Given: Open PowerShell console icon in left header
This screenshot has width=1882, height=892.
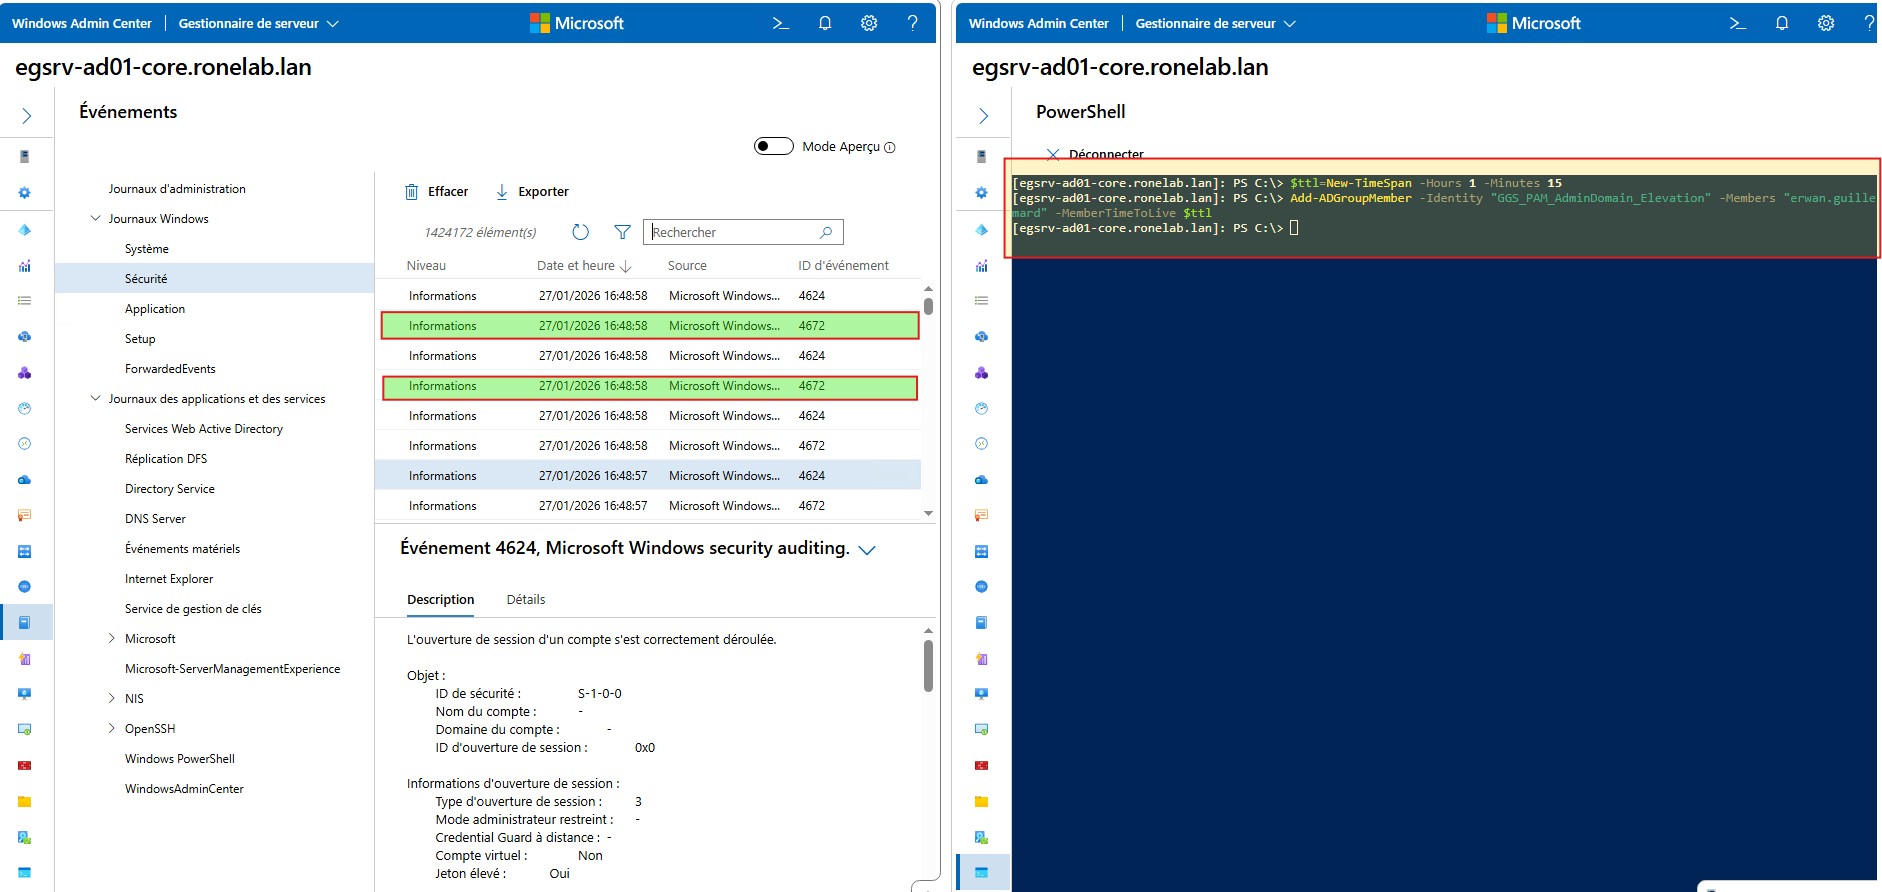Looking at the screenshot, I should pyautogui.click(x=781, y=23).
